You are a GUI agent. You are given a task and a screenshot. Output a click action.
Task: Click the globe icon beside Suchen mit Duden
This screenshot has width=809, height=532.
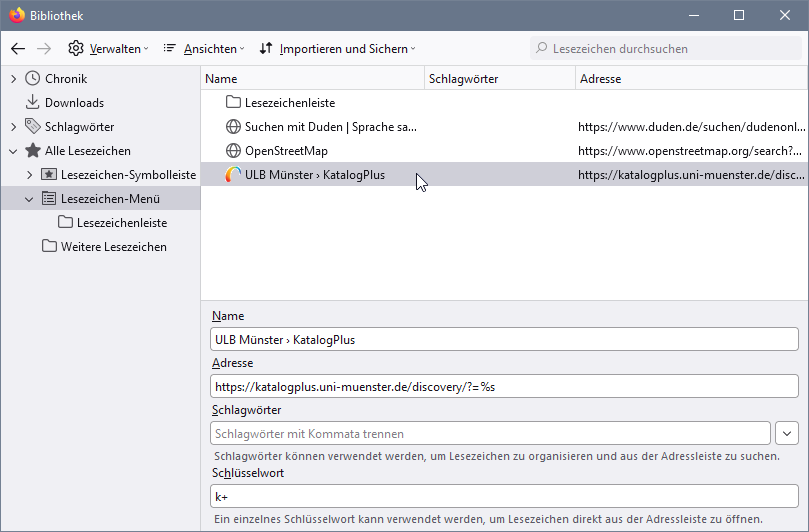coord(233,127)
